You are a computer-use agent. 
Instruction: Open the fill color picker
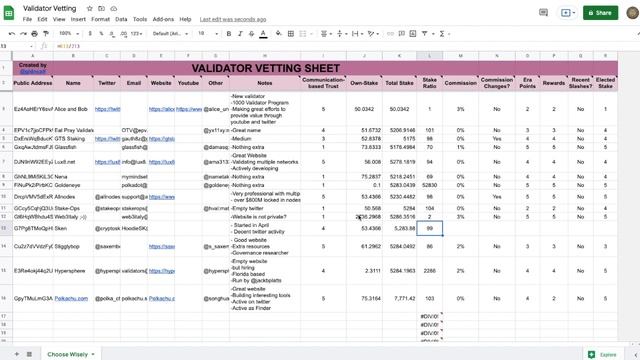(278, 33)
